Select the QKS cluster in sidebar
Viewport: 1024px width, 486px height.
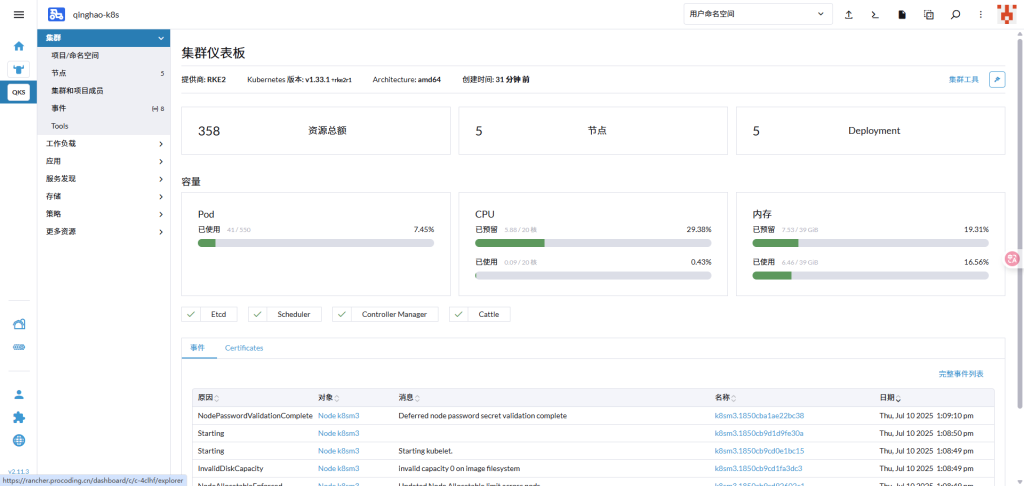[18, 92]
